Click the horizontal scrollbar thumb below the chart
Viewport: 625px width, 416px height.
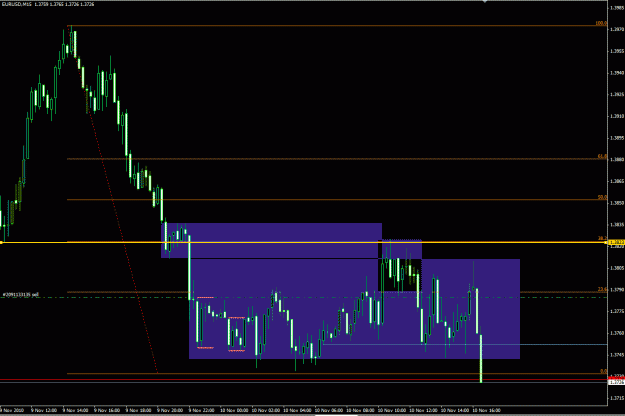coord(336,415)
